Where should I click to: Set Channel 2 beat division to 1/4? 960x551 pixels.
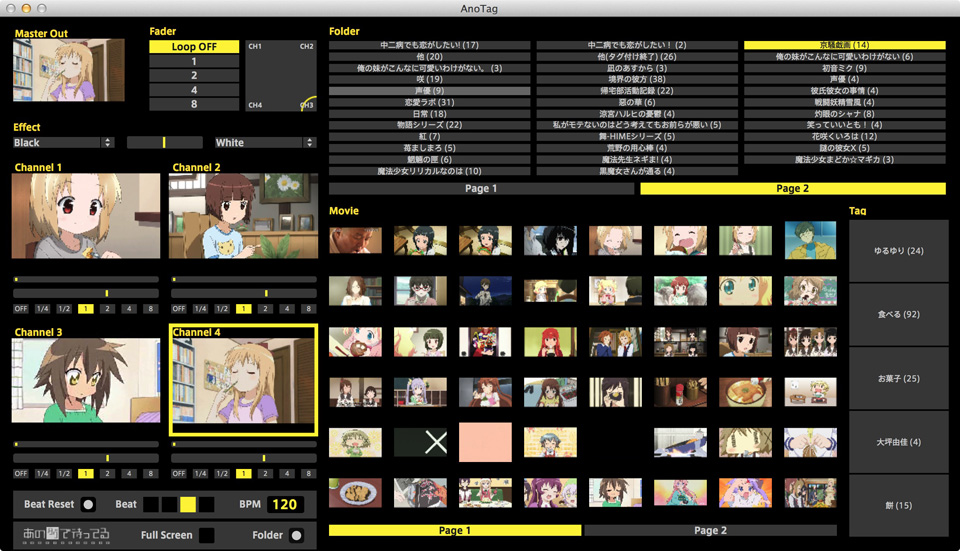click(200, 309)
